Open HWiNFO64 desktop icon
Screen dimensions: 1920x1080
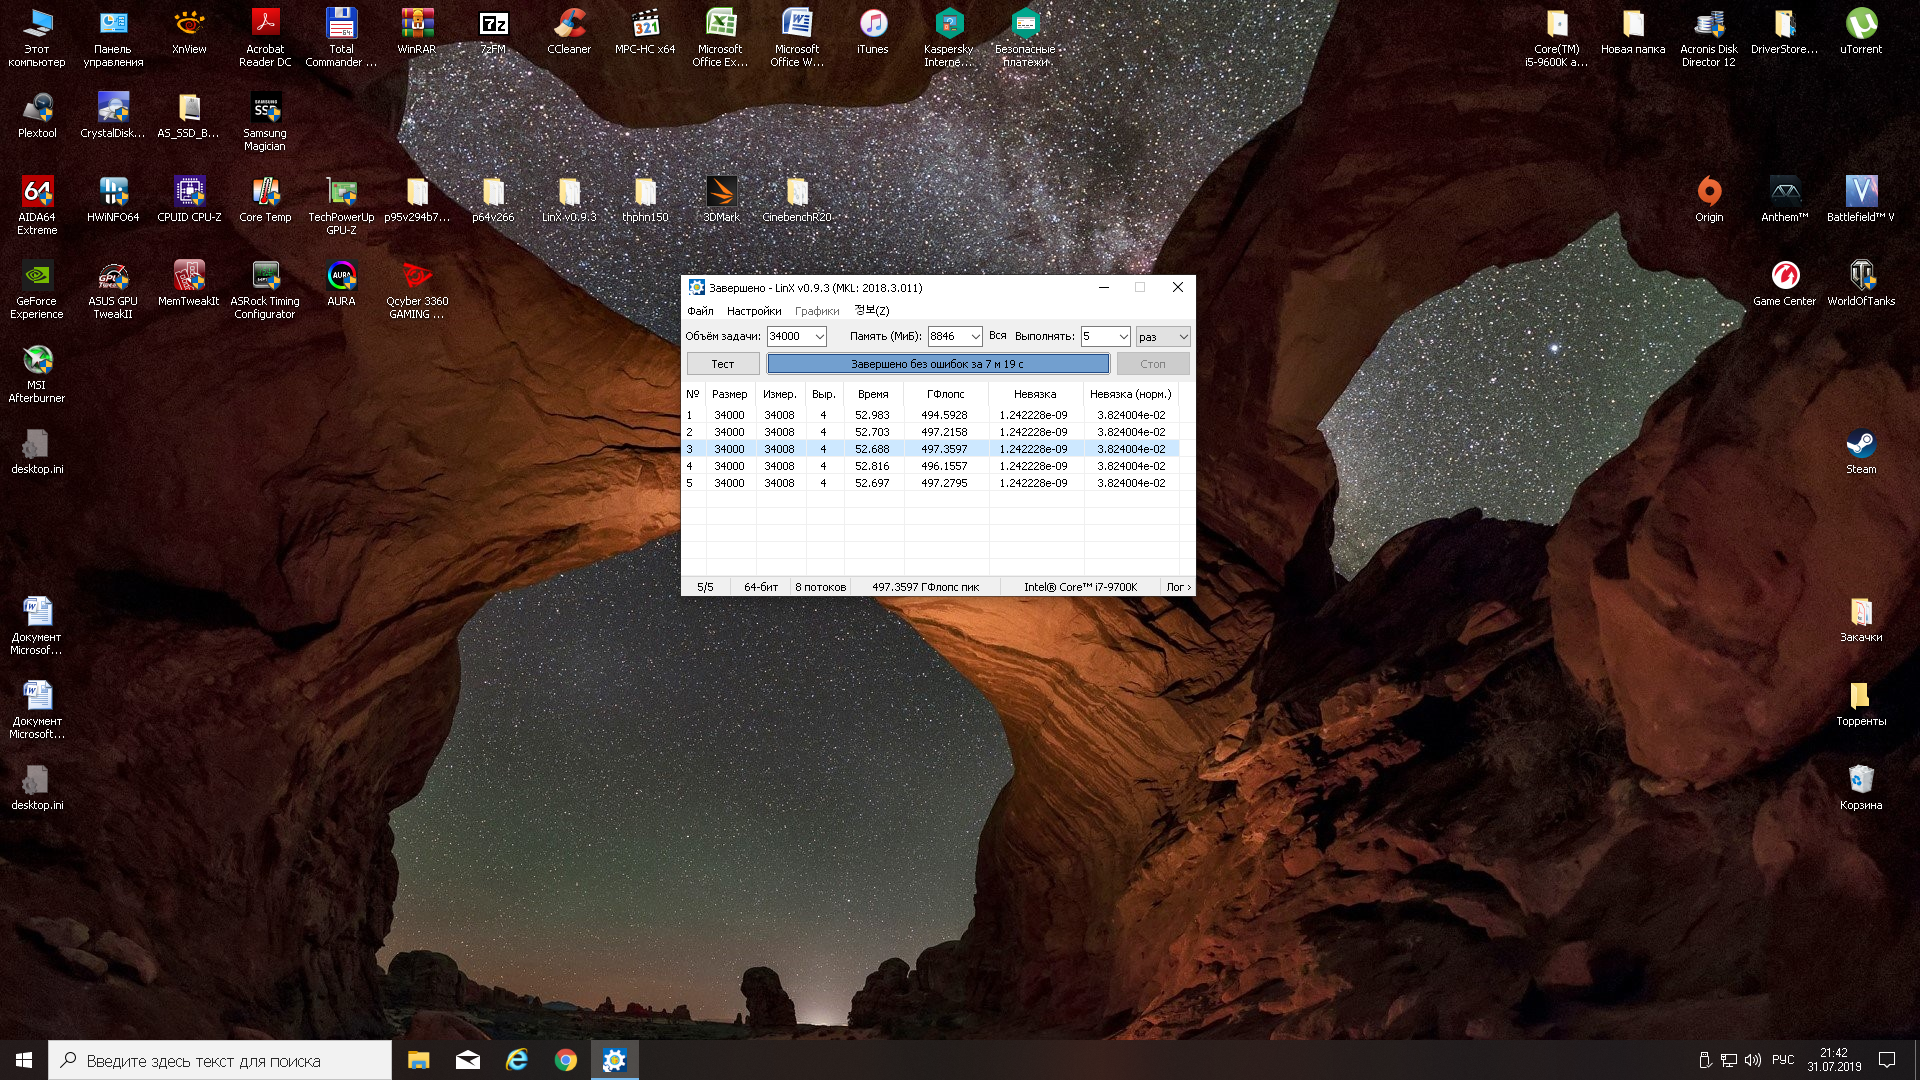pyautogui.click(x=113, y=192)
